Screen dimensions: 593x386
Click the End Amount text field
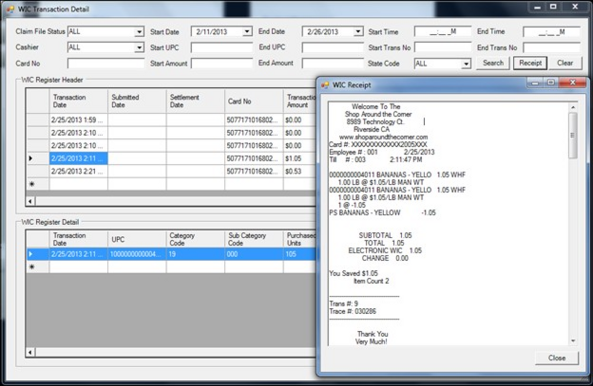(332, 63)
